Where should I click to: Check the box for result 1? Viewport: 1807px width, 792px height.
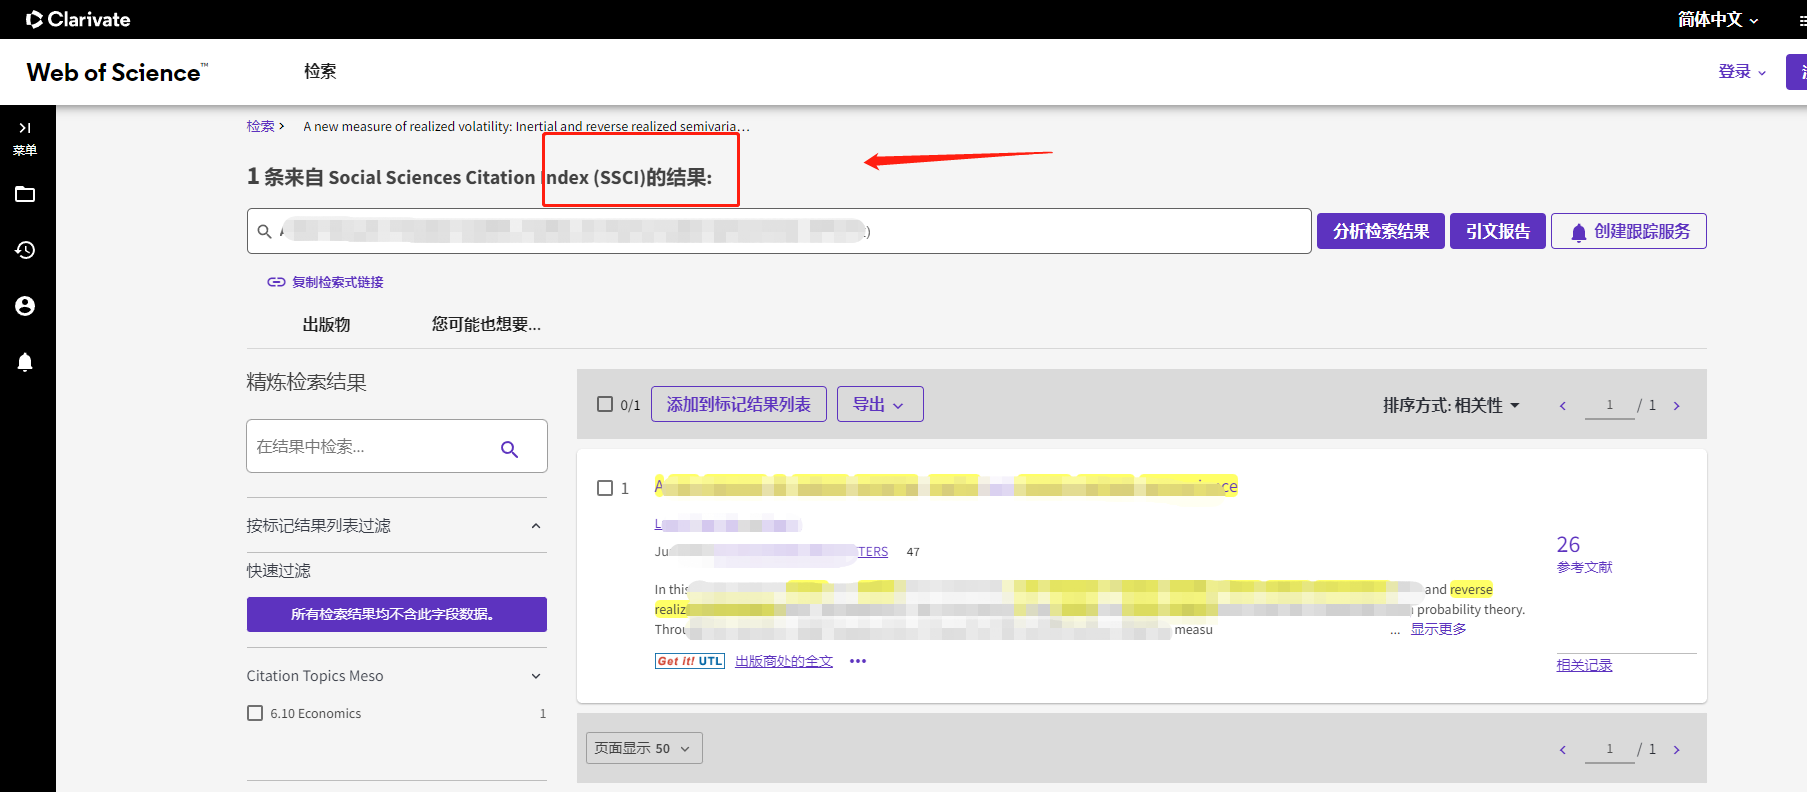[605, 488]
